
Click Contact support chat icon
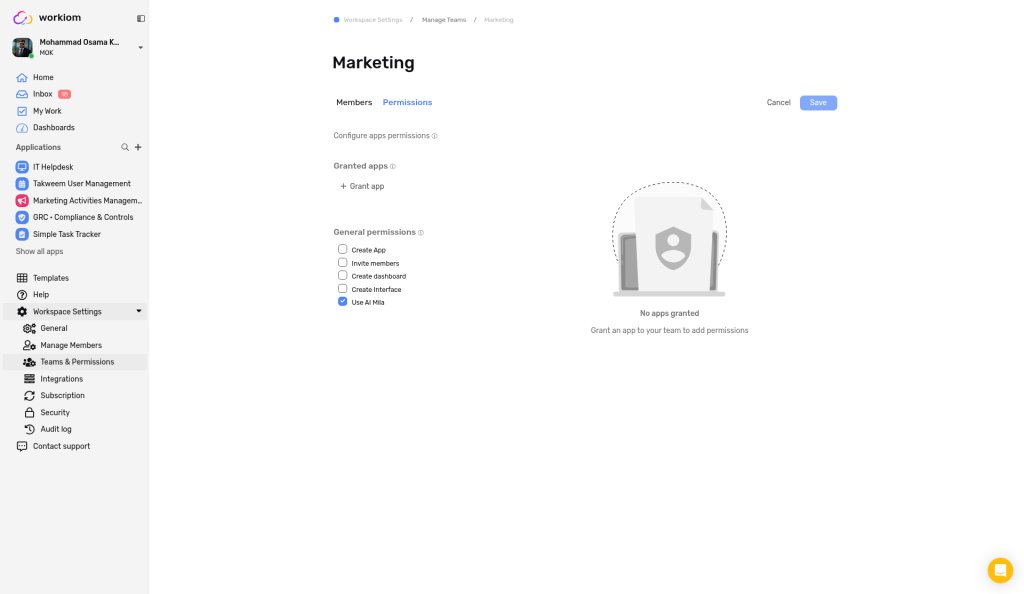[x=22, y=446]
